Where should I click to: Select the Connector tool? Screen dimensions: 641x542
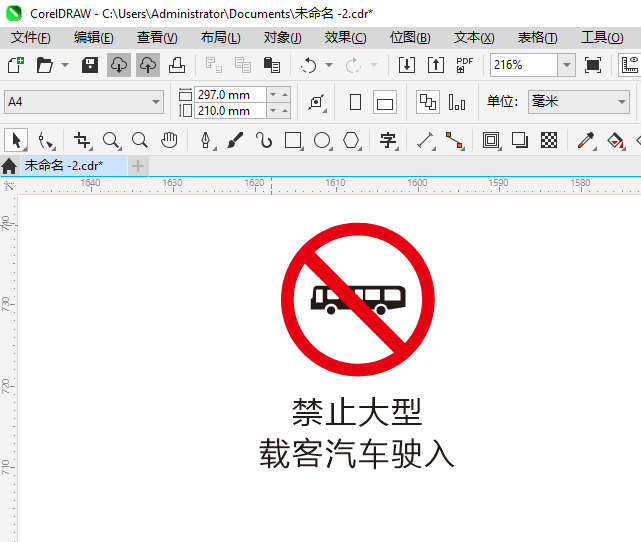pyautogui.click(x=455, y=140)
